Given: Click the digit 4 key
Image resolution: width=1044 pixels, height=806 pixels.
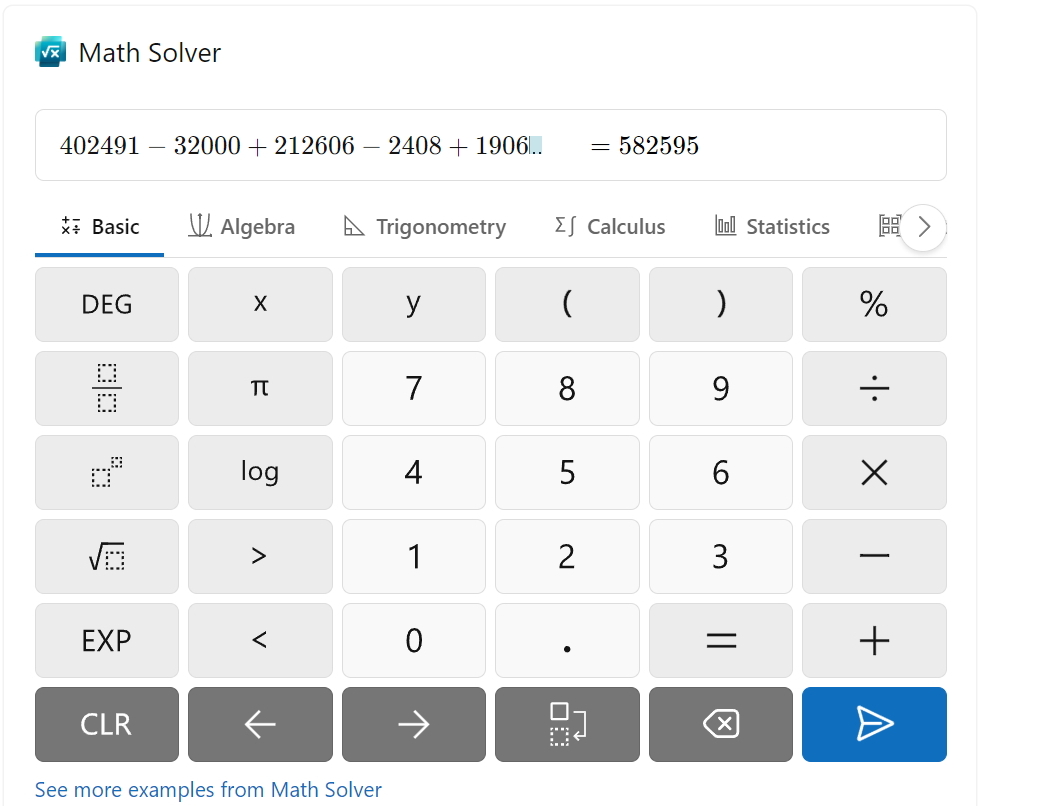Looking at the screenshot, I should pos(413,472).
